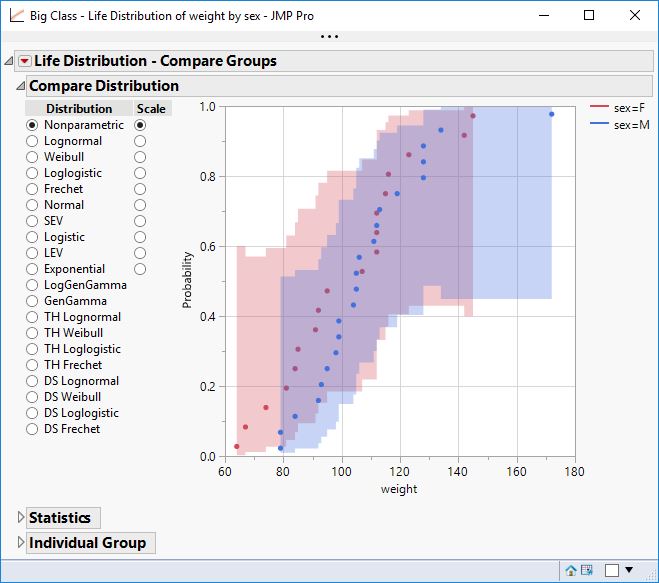Click the Distribution column header
Image resolution: width=659 pixels, height=583 pixels.
[79, 108]
